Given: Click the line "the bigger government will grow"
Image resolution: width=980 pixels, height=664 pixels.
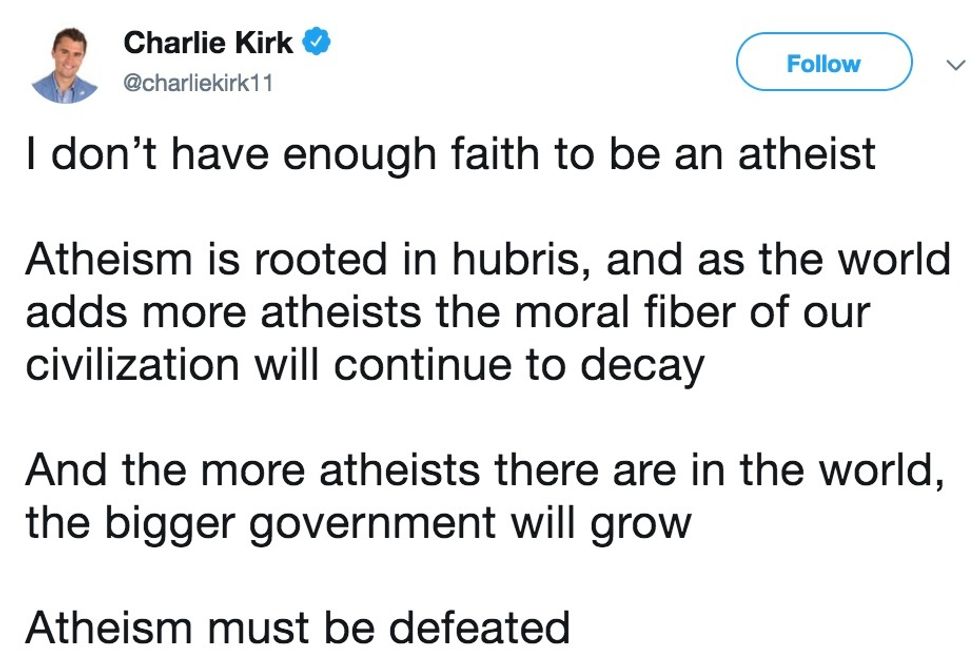Looking at the screenshot, I should click(357, 523).
